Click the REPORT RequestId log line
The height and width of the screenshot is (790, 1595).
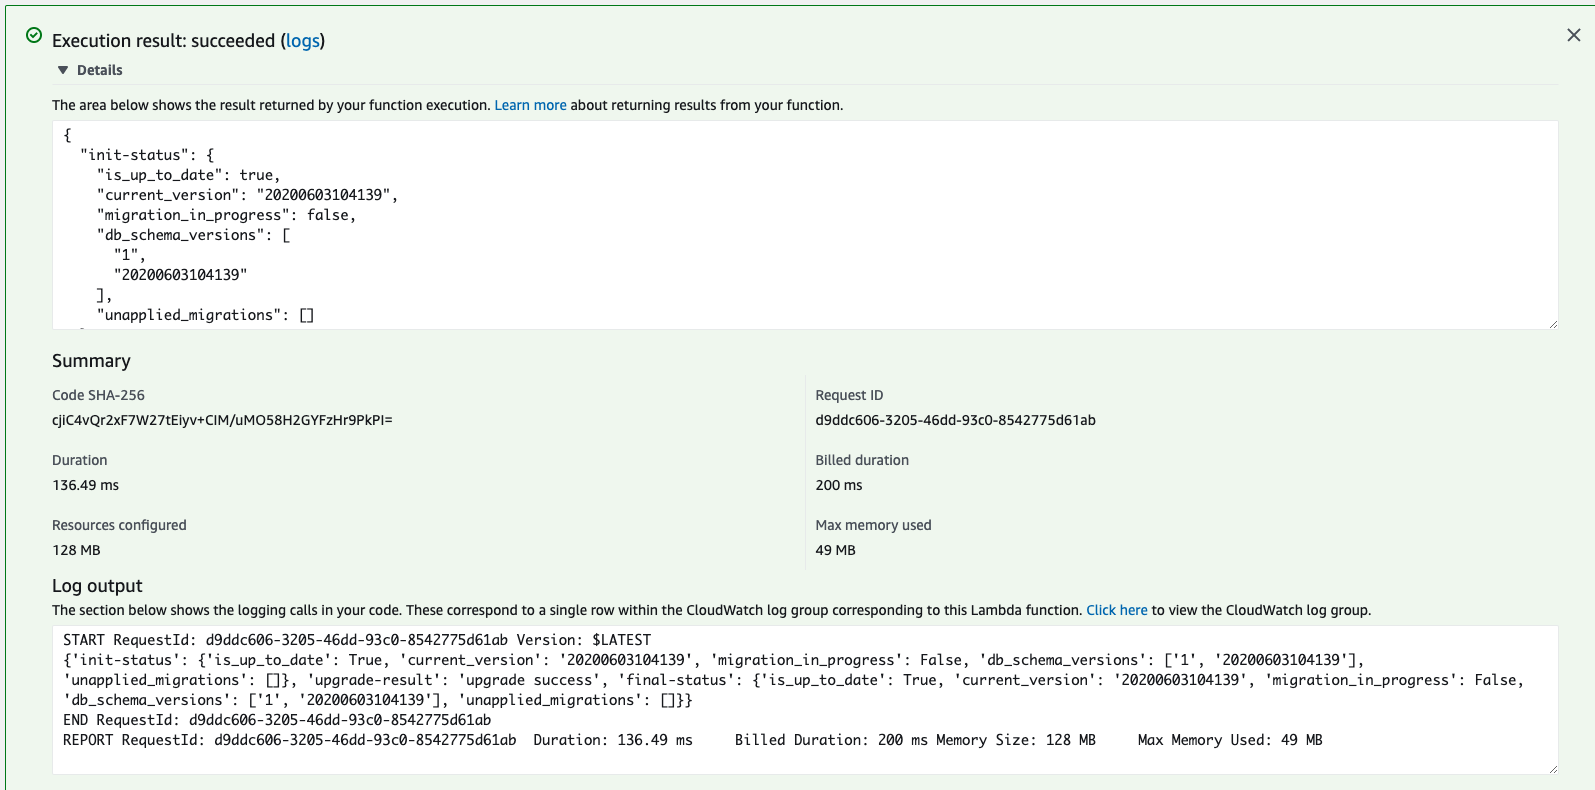692,740
